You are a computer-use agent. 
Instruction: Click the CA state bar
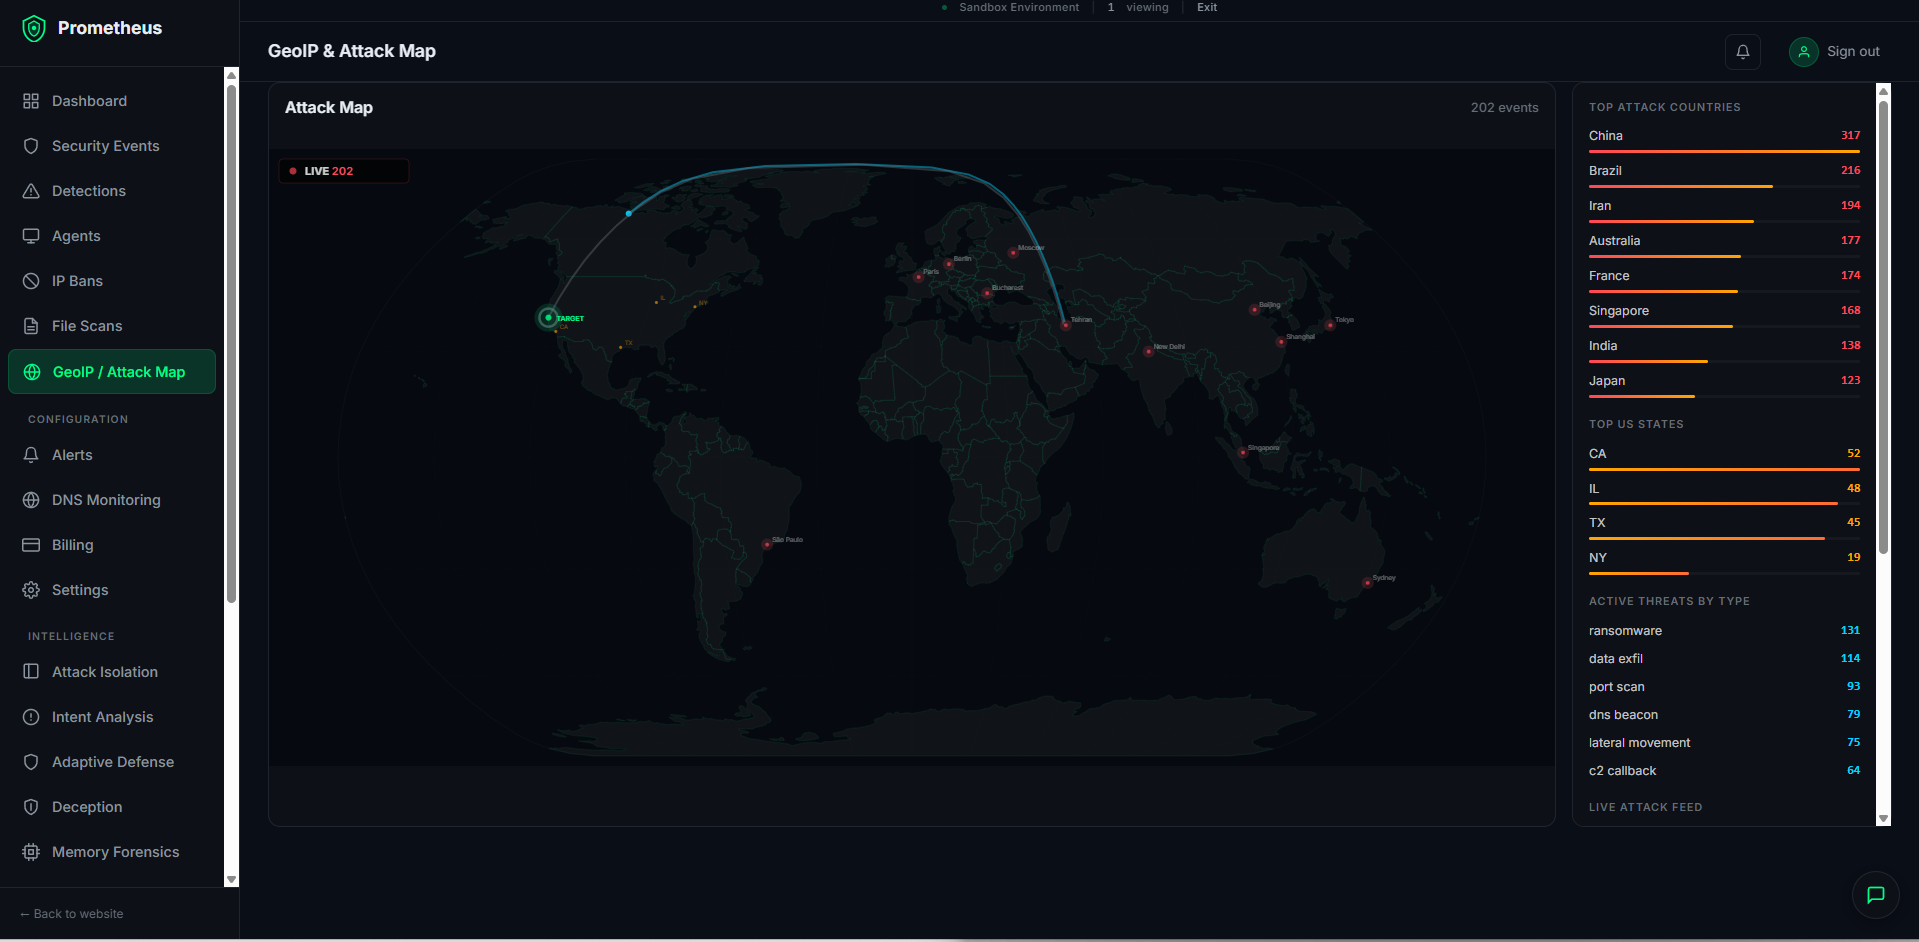(1724, 469)
